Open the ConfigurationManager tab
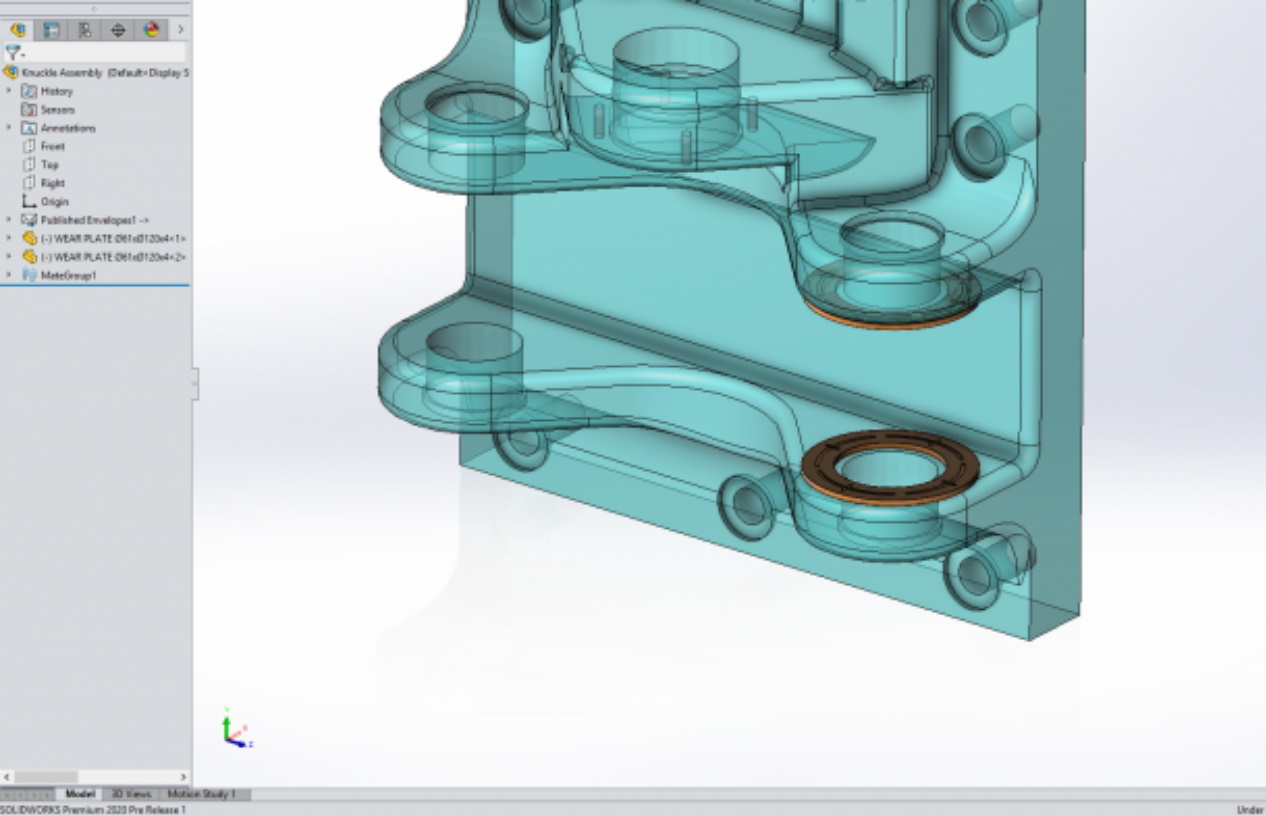 pos(85,30)
